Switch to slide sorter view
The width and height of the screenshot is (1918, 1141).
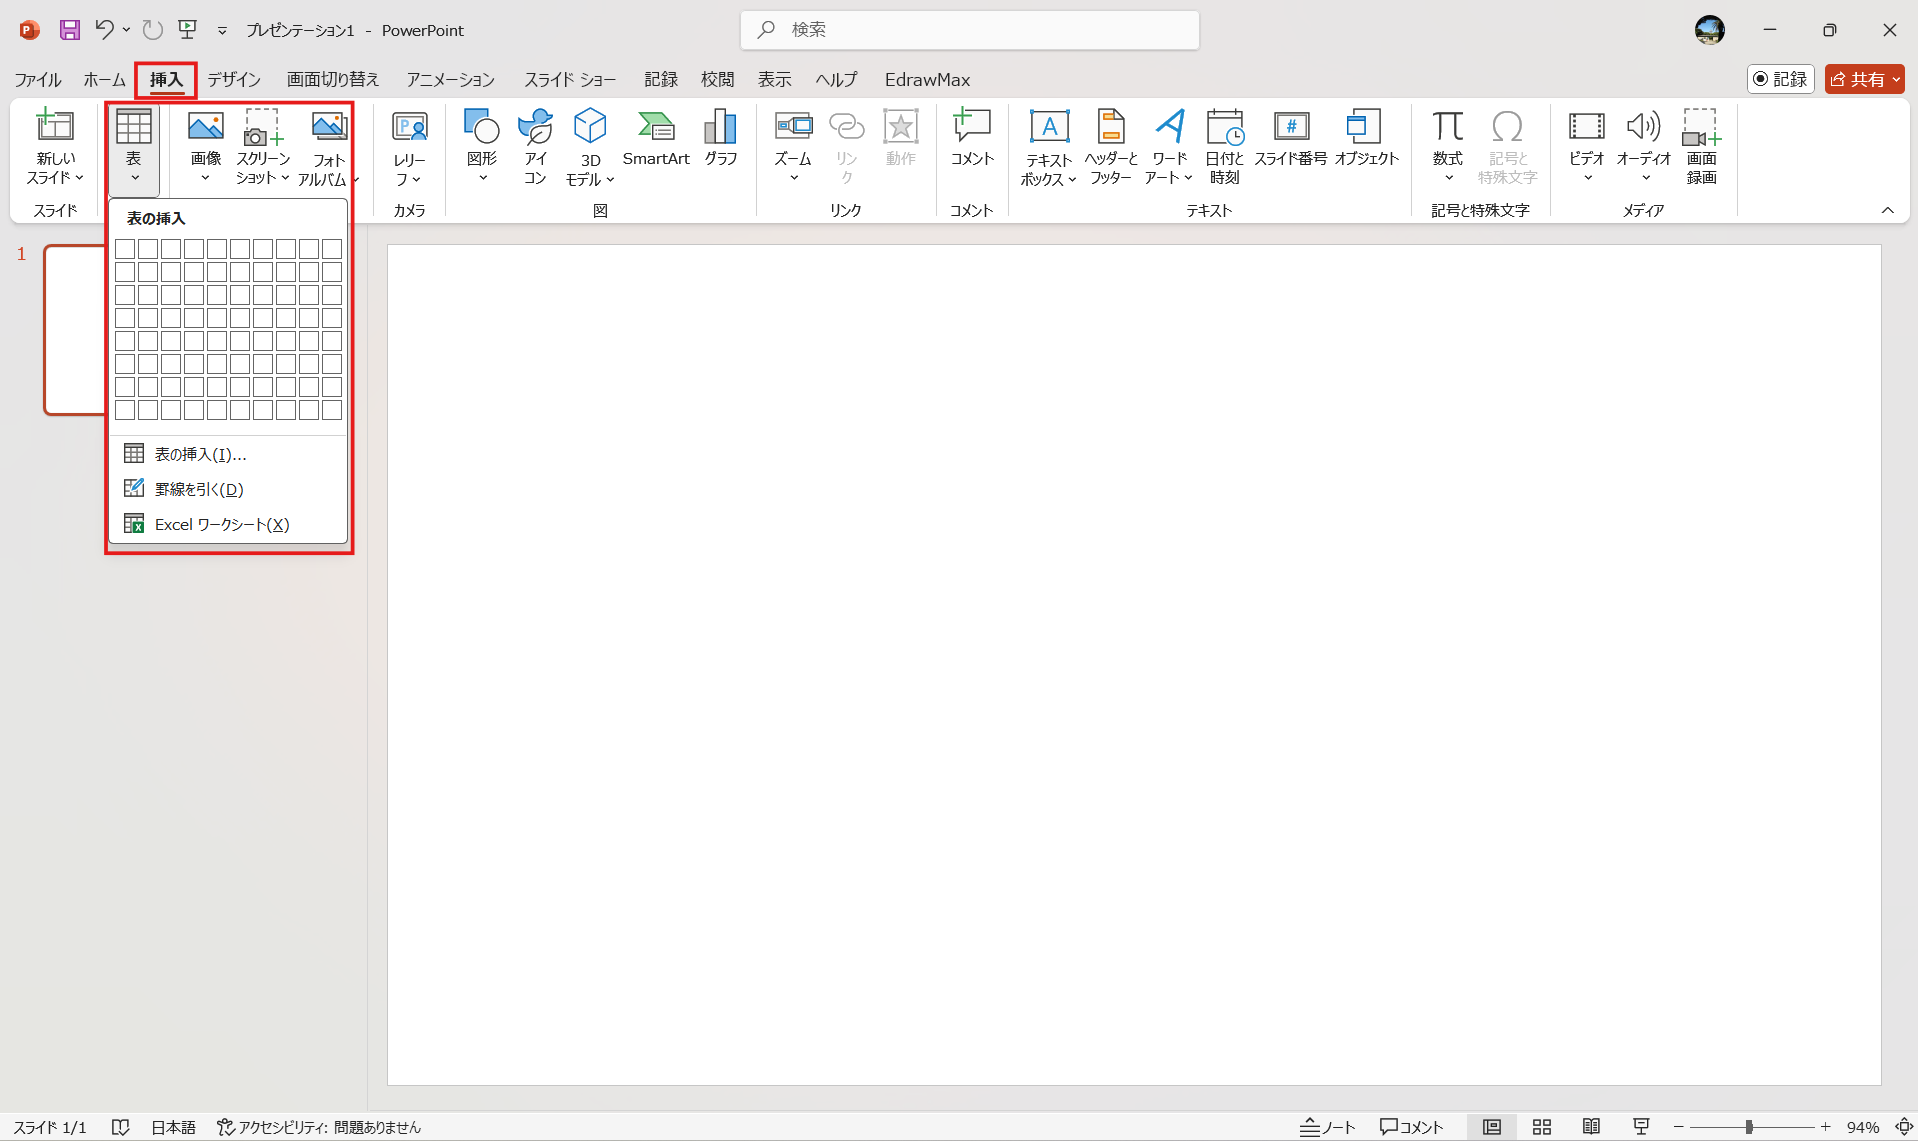[x=1542, y=1127]
